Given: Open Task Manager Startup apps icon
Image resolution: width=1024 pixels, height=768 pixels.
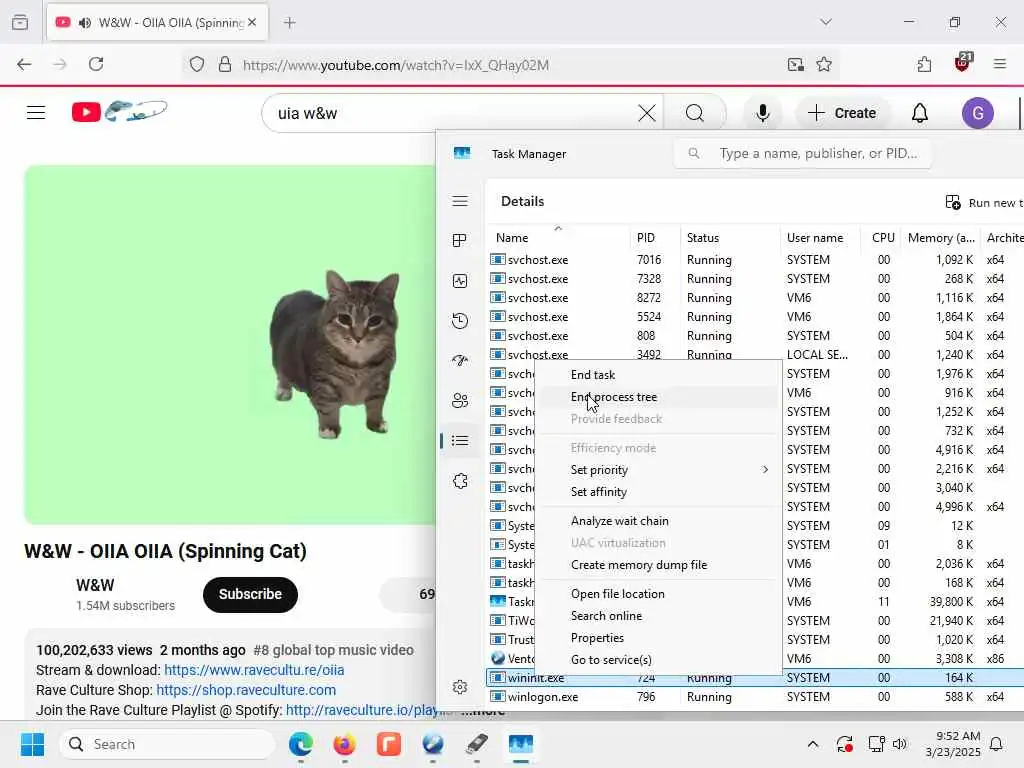Looking at the screenshot, I should pos(460,360).
